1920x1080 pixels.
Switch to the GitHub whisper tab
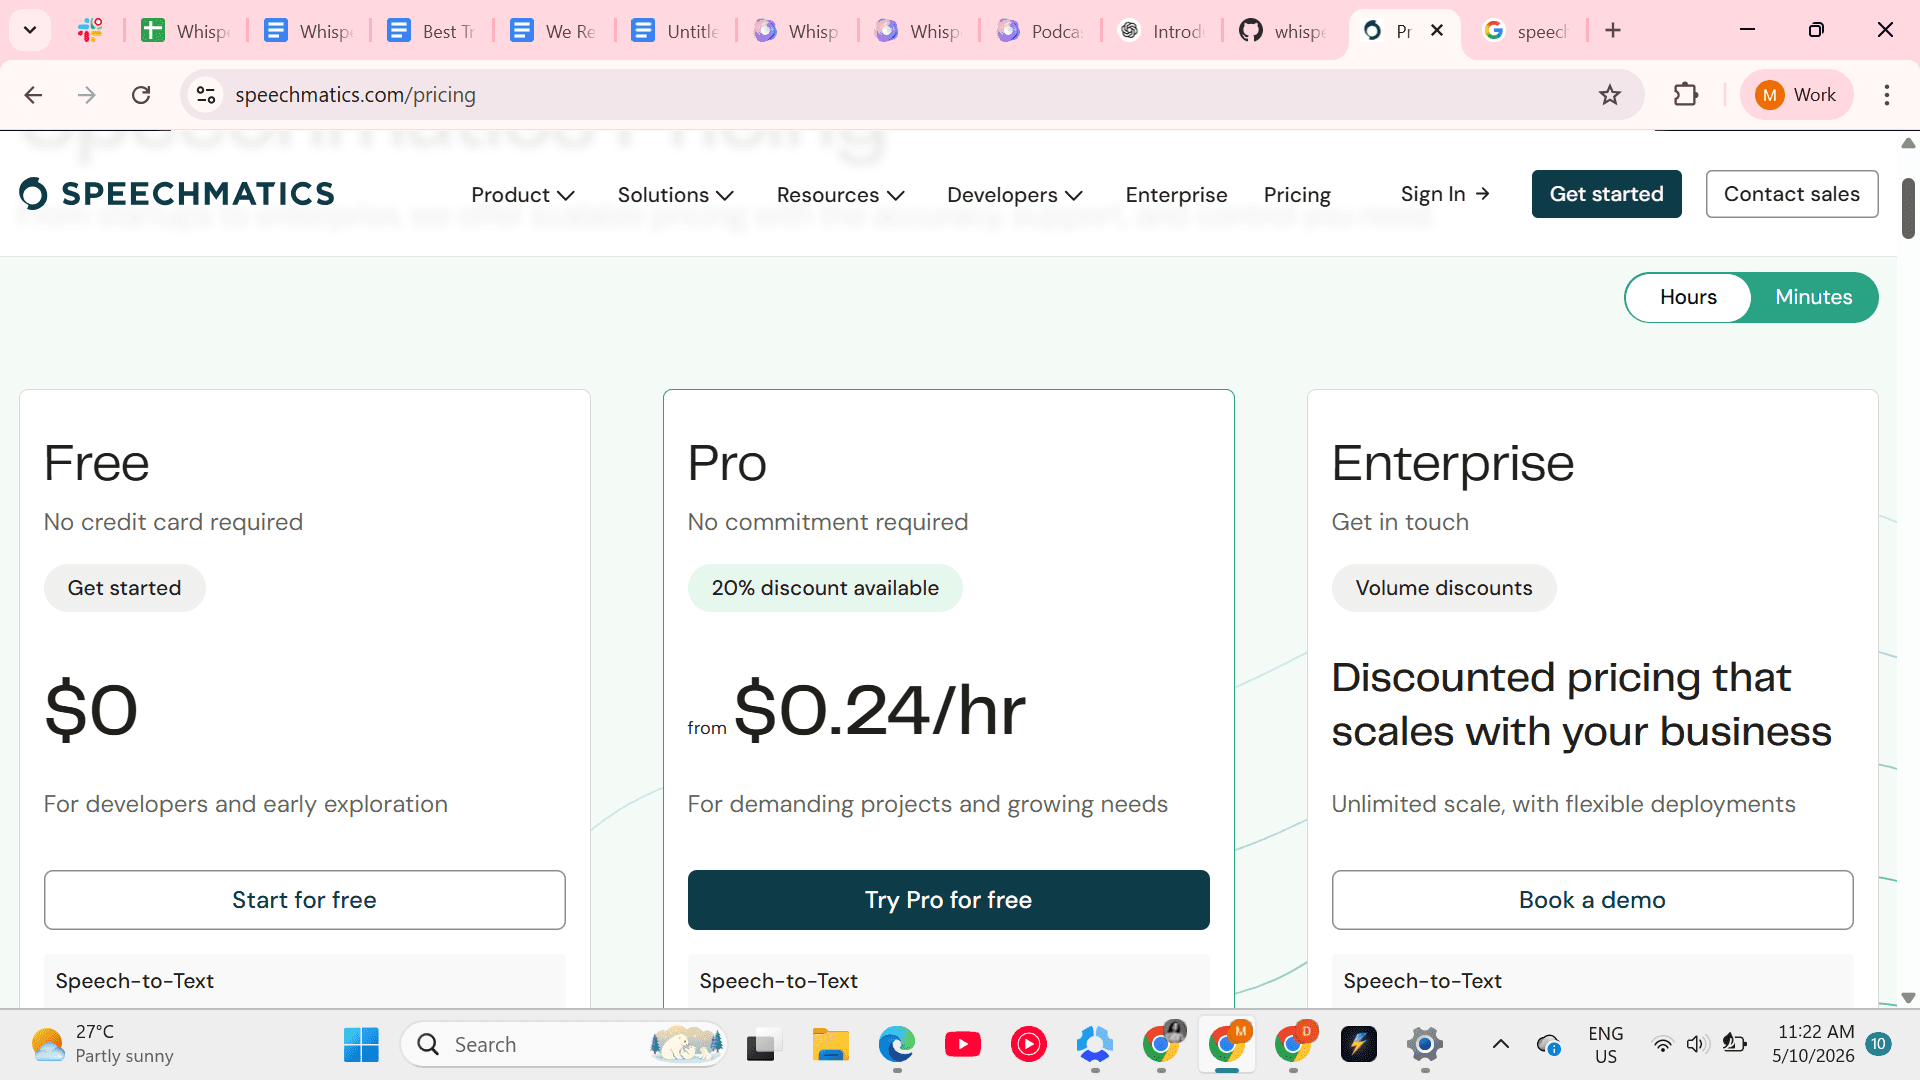(x=1284, y=31)
